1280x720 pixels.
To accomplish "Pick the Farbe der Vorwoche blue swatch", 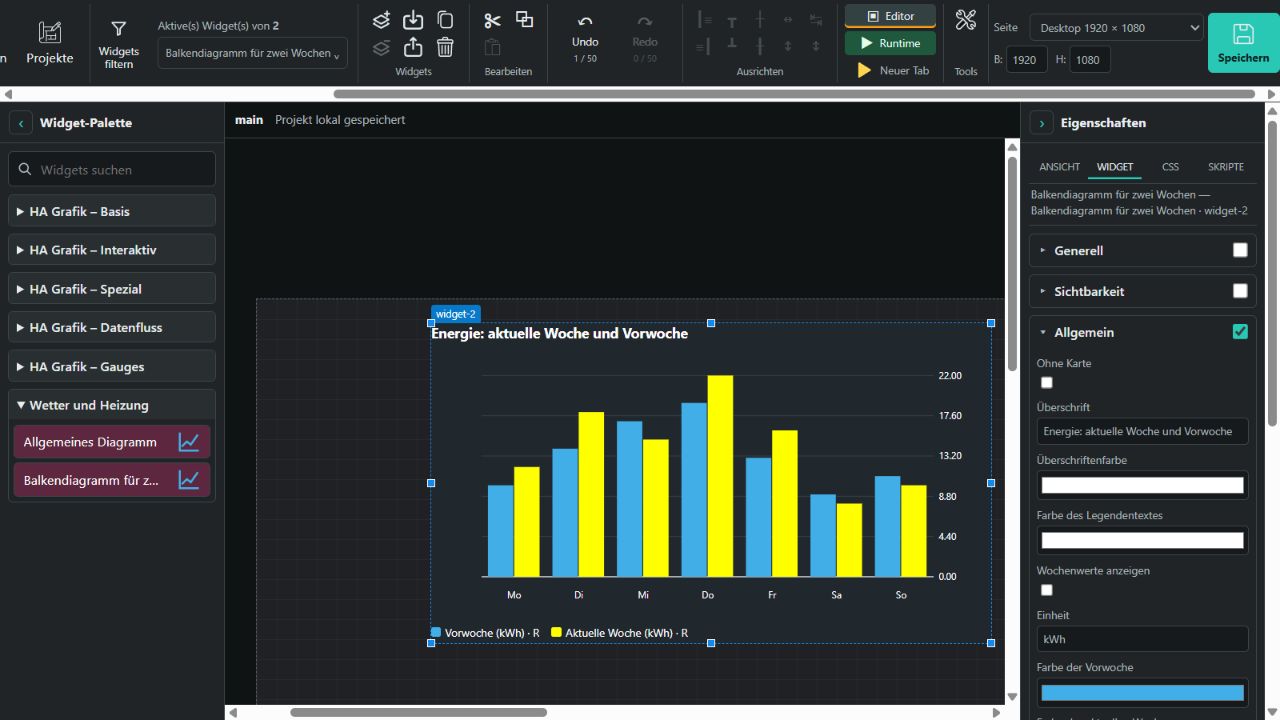I will 1142,692.
